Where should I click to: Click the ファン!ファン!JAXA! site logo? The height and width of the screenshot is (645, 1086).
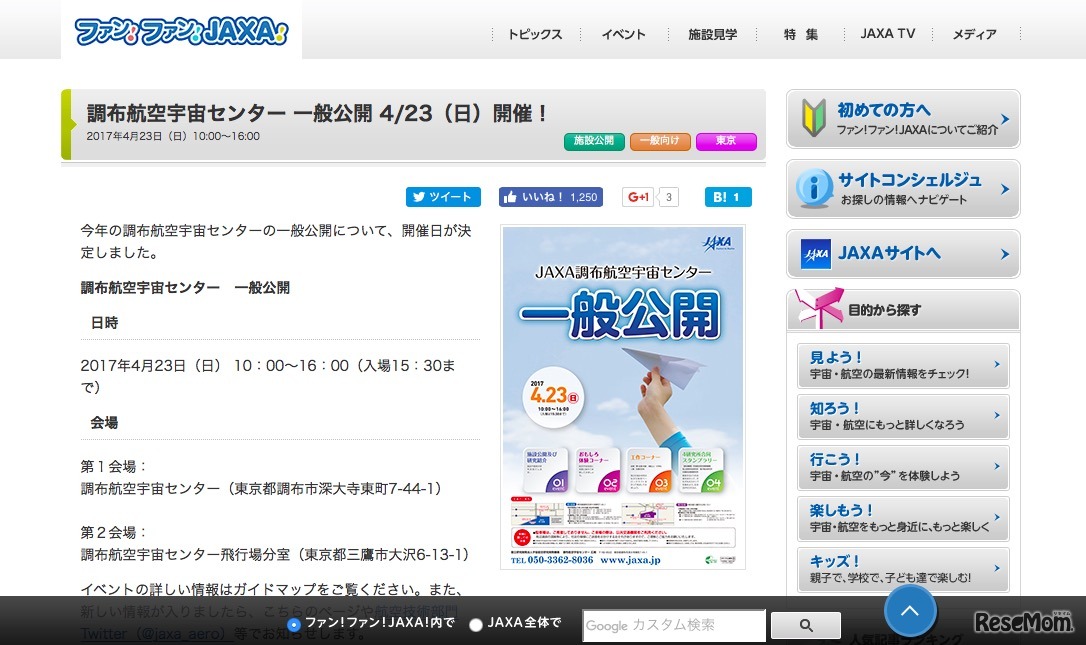click(180, 30)
